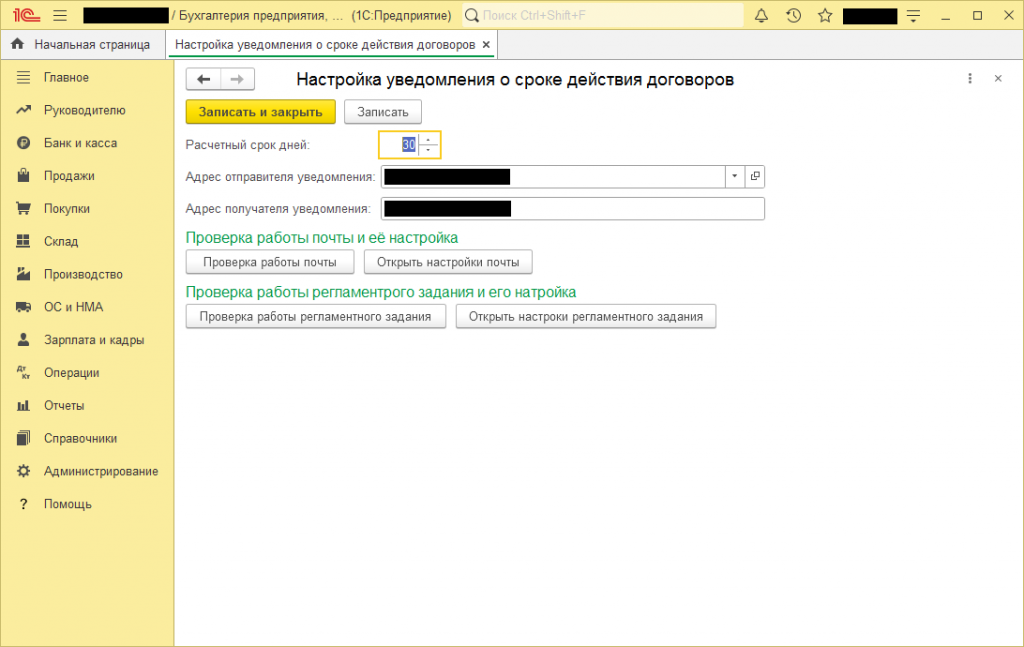Viewport: 1024px width, 647px height.
Task: Open Производство section
Action: 83,274
